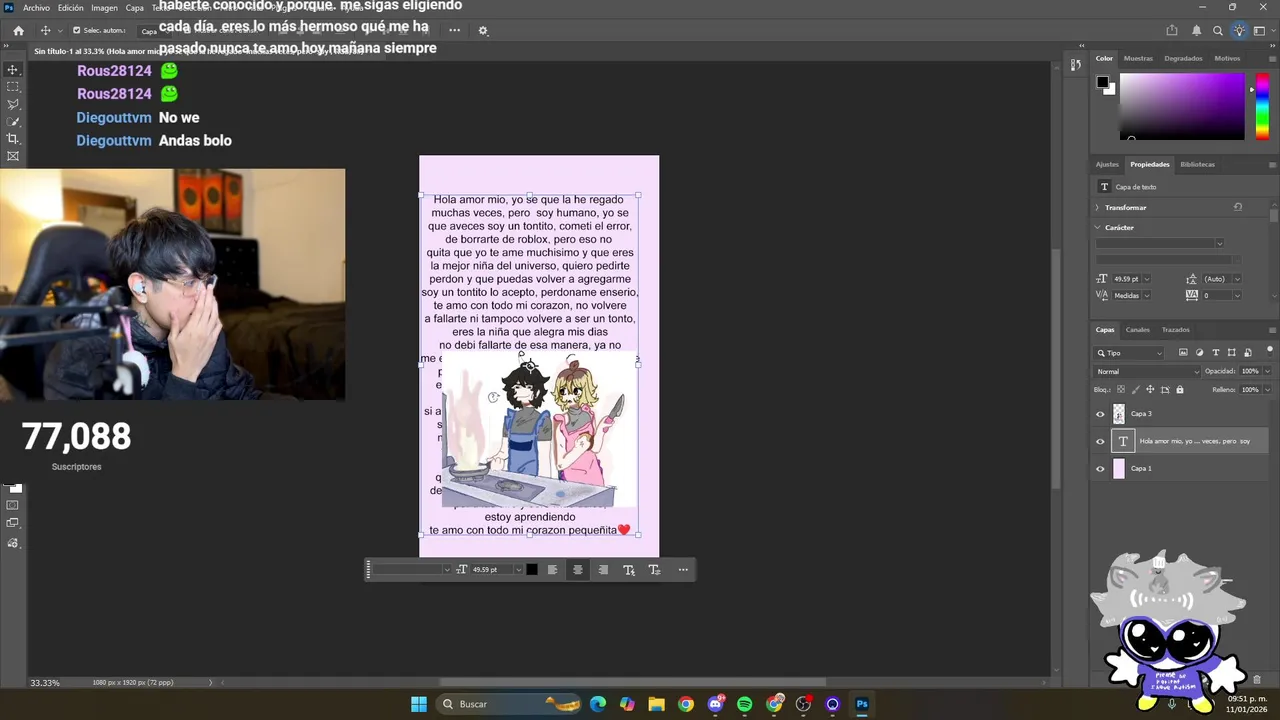The height and width of the screenshot is (720, 1280).
Task: Select the Rectangular Marquee tool
Action: coord(13,87)
